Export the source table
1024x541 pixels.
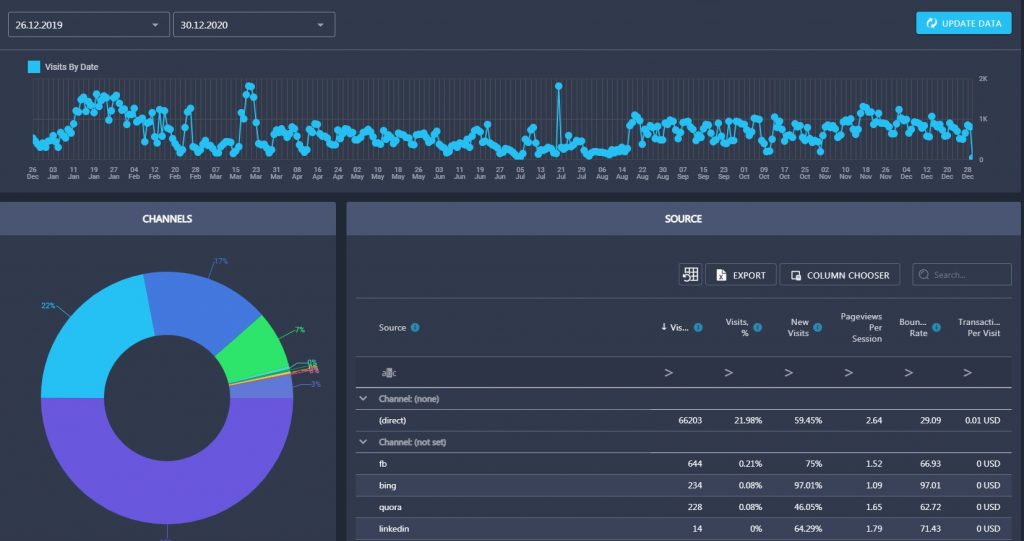(x=741, y=275)
